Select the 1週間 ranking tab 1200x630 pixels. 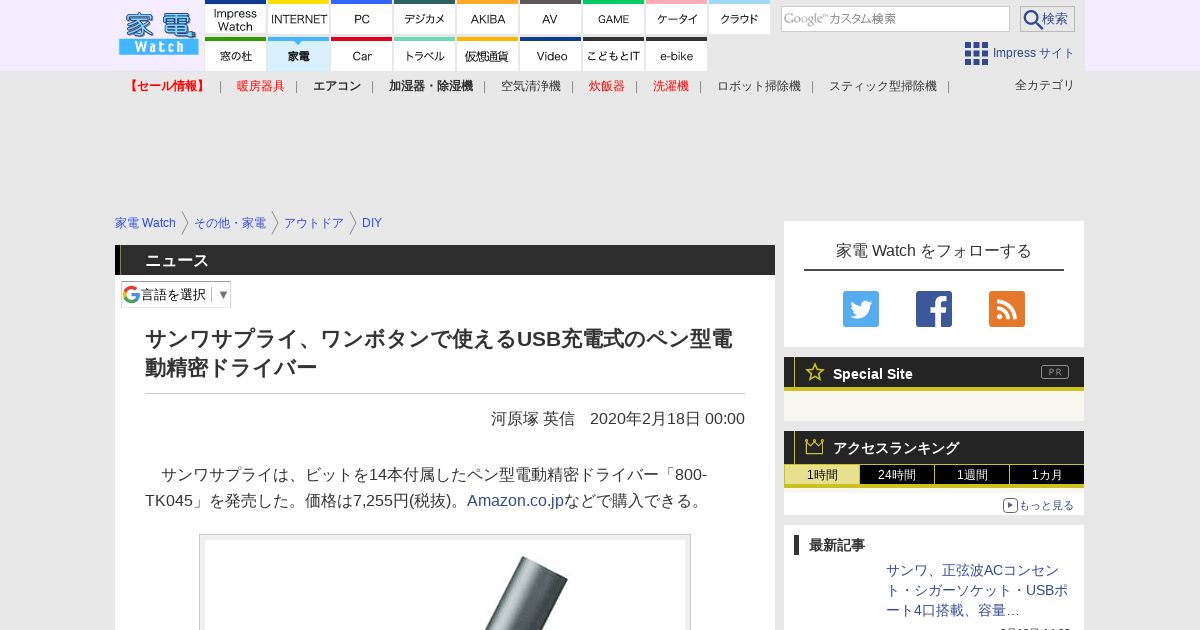(972, 475)
